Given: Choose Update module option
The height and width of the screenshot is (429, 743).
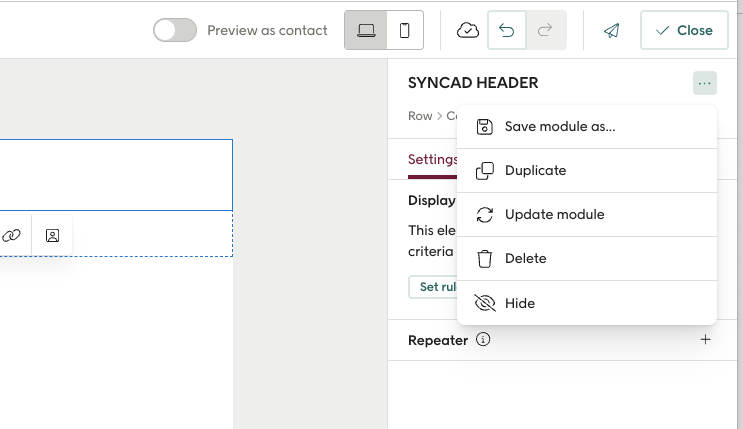Looking at the screenshot, I should 587,215.
